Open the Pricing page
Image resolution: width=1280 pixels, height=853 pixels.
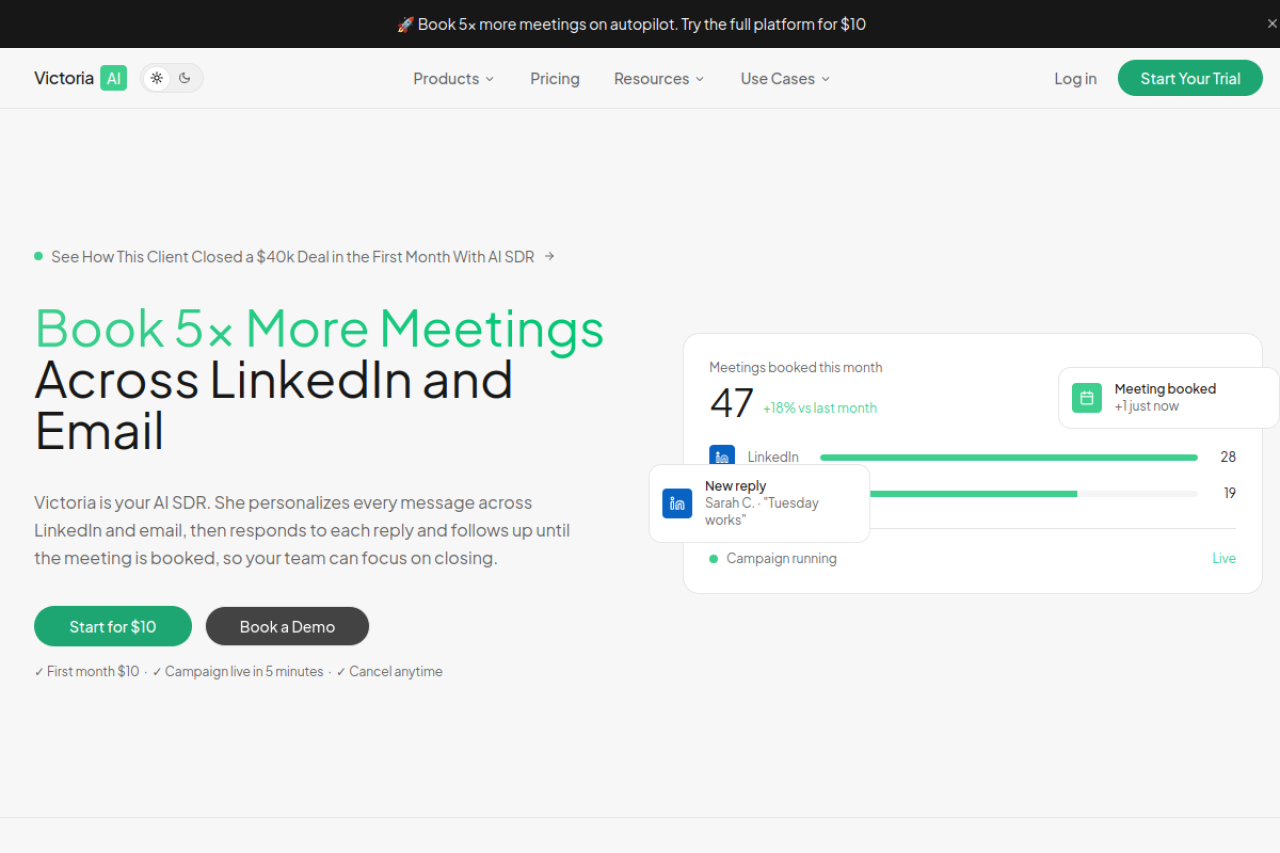tap(555, 79)
